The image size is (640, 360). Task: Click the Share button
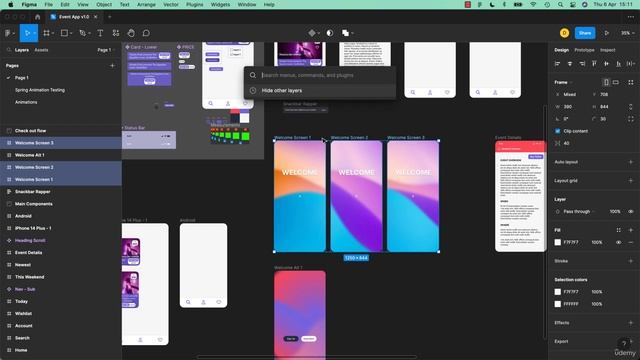pyautogui.click(x=585, y=33)
